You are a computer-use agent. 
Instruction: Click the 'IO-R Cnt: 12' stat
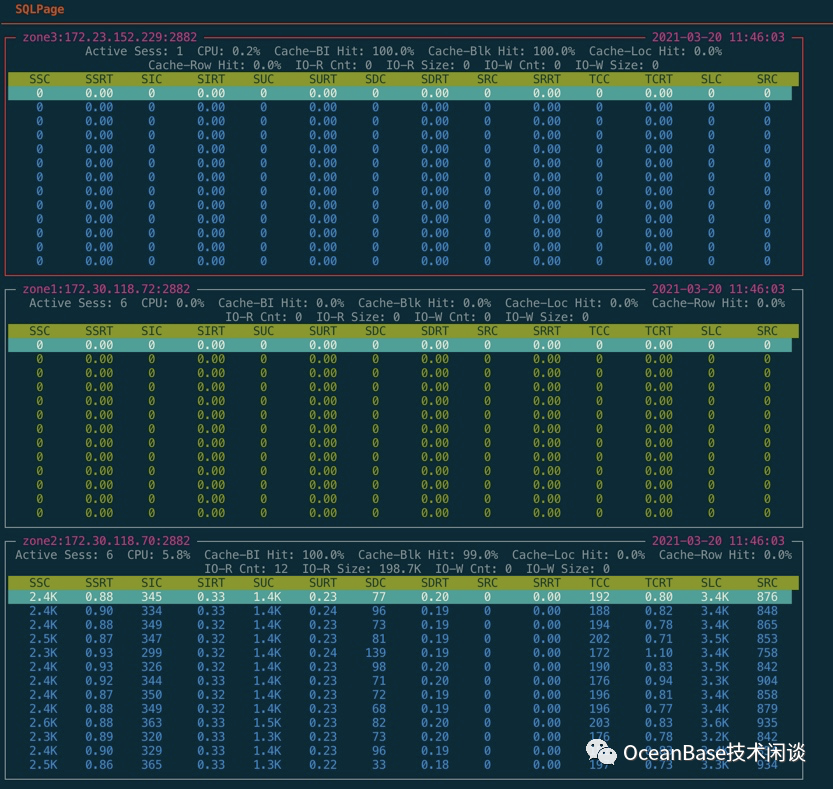tap(246, 569)
